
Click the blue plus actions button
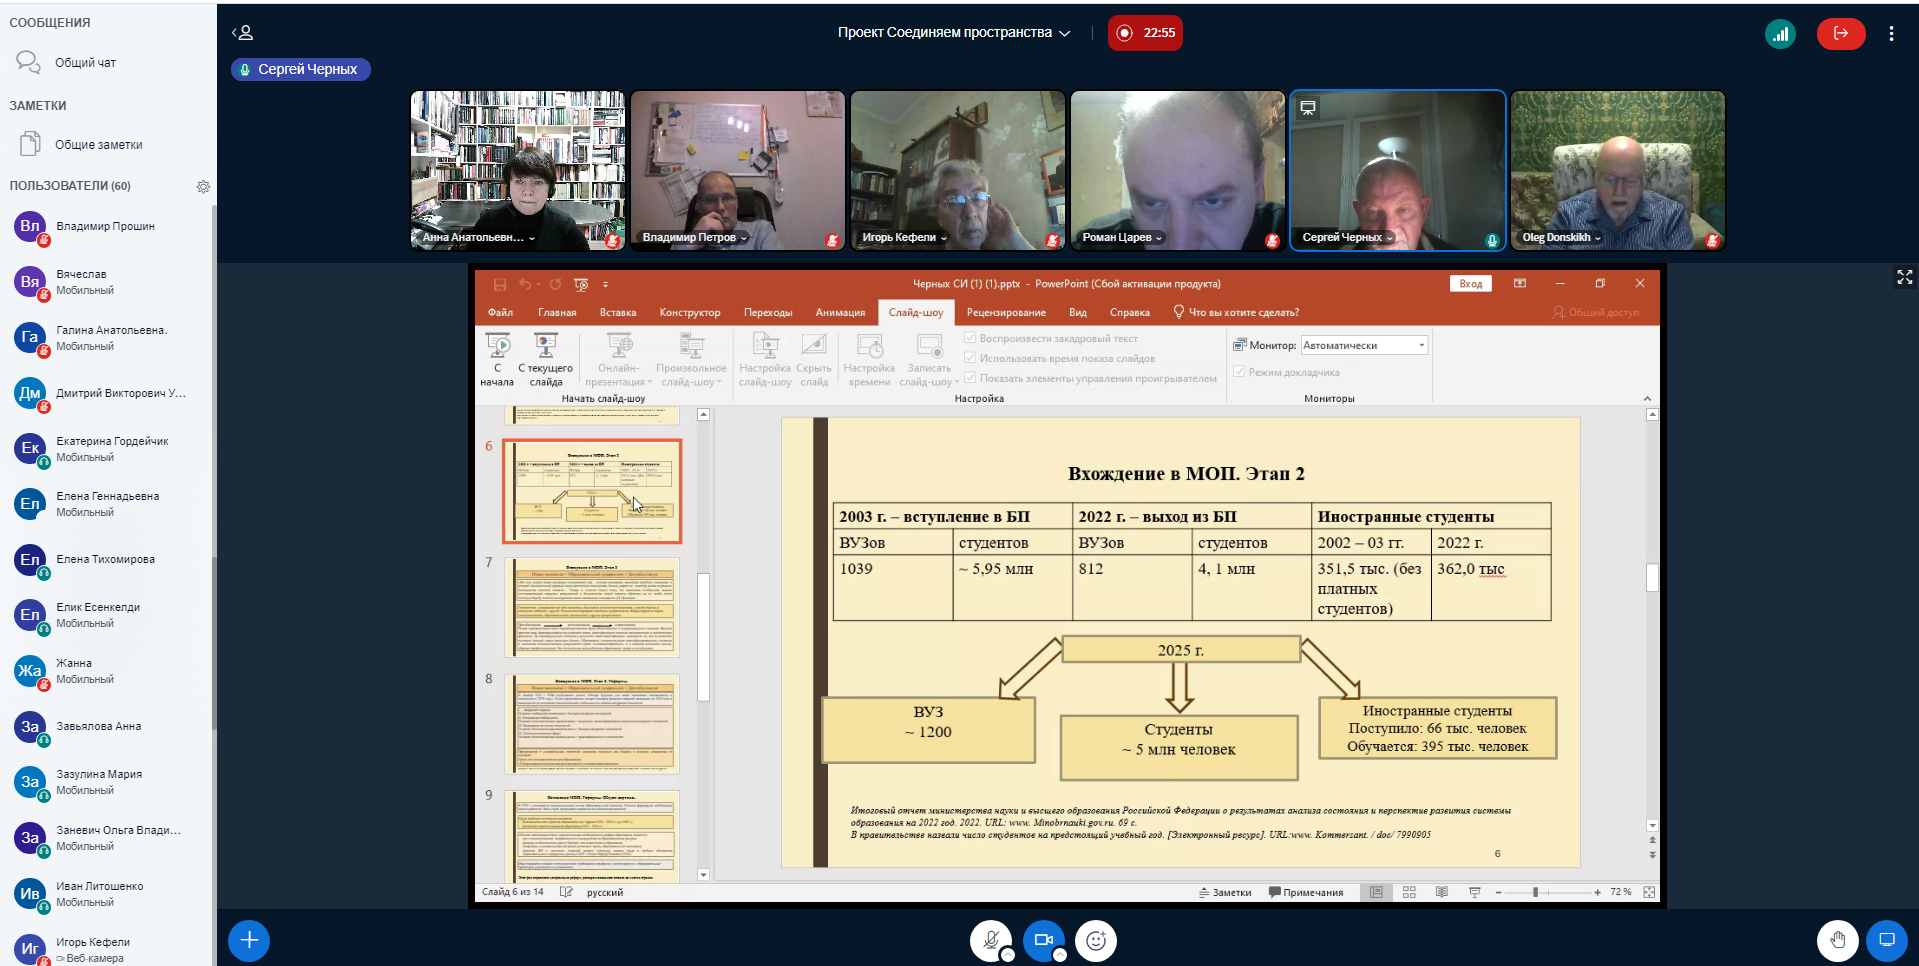249,940
